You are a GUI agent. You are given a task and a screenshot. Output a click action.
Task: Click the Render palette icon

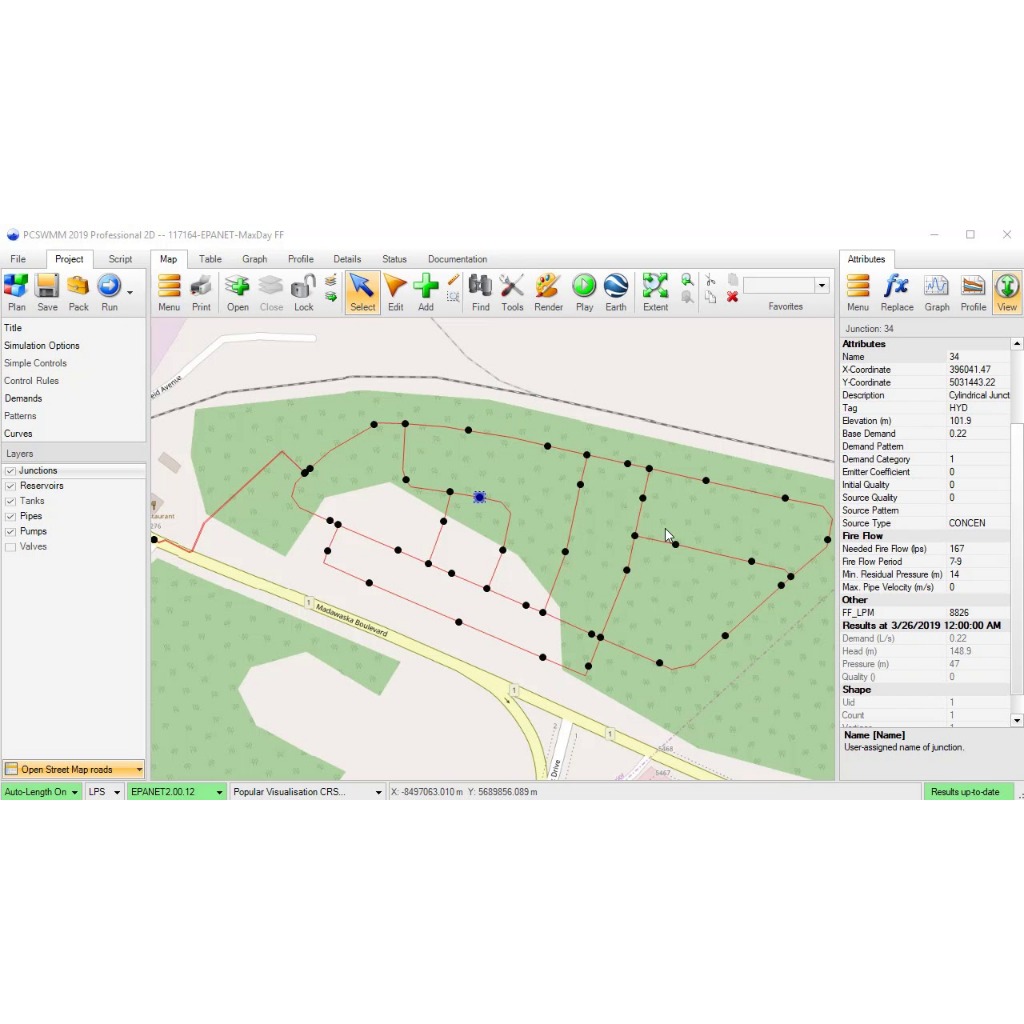[x=547, y=287]
